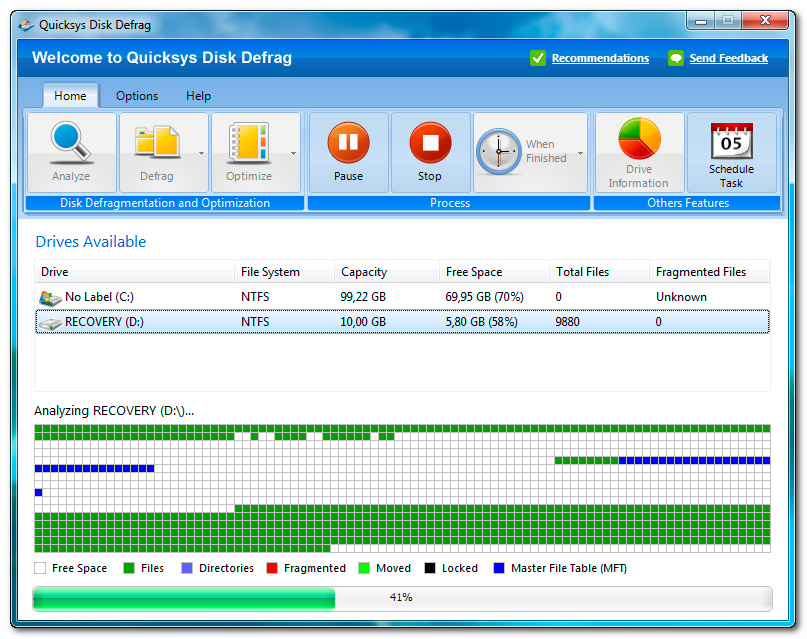807x639 pixels.
Task: Click the Free Space legend swatch
Action: (x=40, y=568)
